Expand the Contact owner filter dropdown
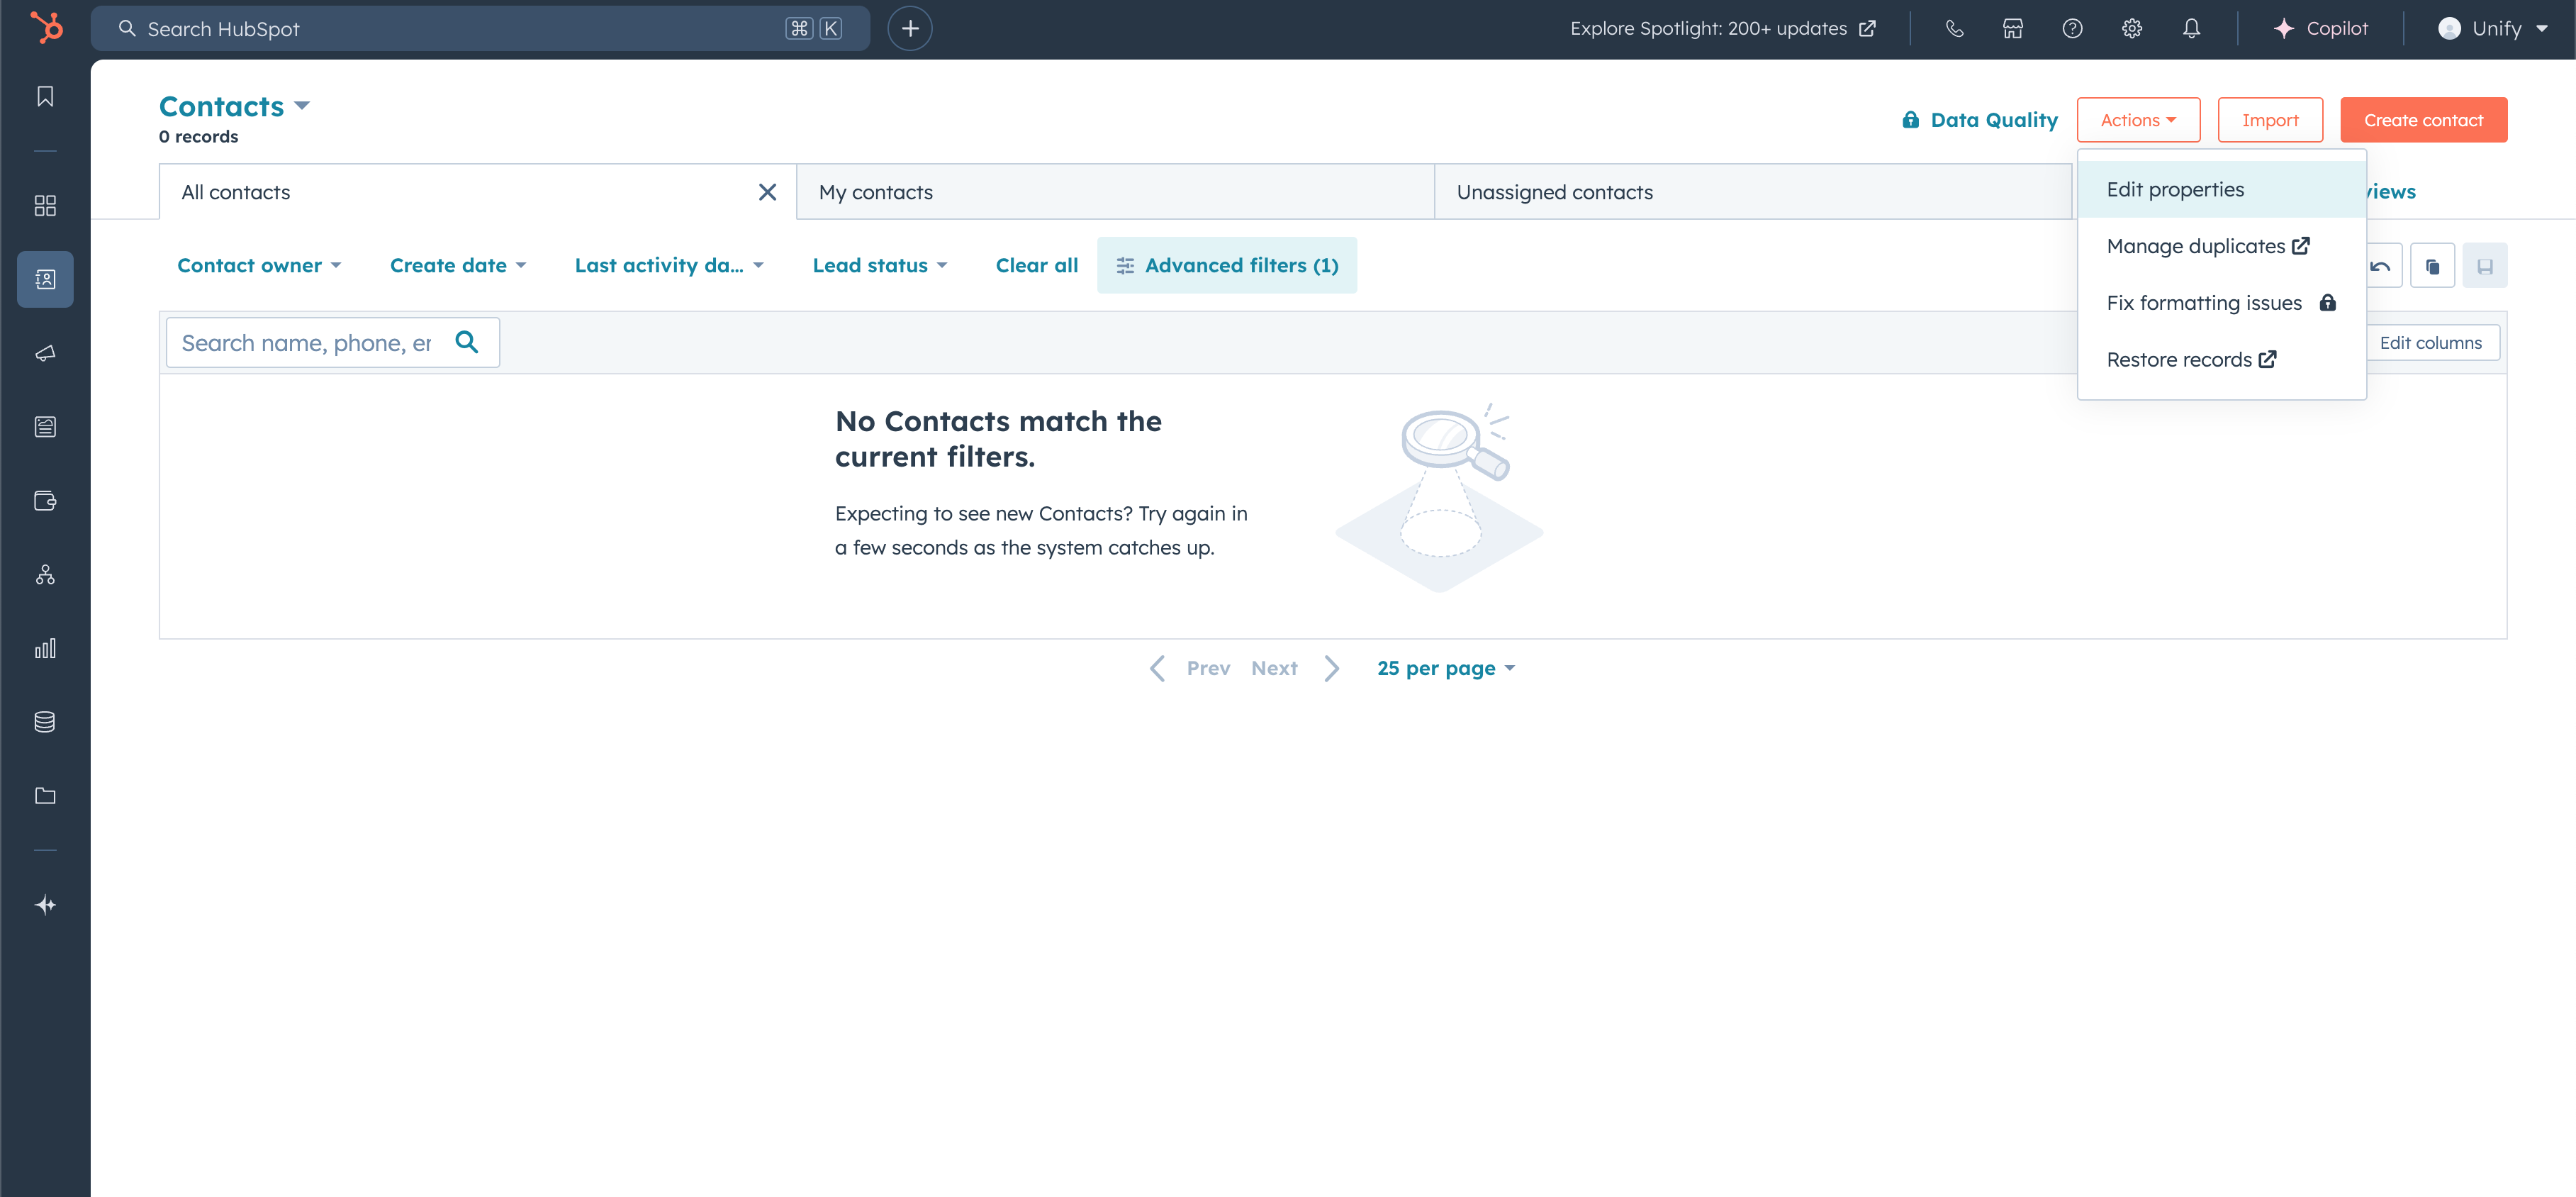 [259, 265]
